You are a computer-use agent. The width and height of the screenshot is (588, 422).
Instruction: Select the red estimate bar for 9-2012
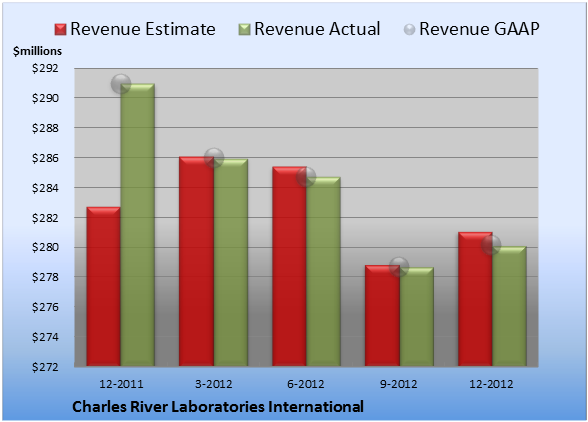382,316
